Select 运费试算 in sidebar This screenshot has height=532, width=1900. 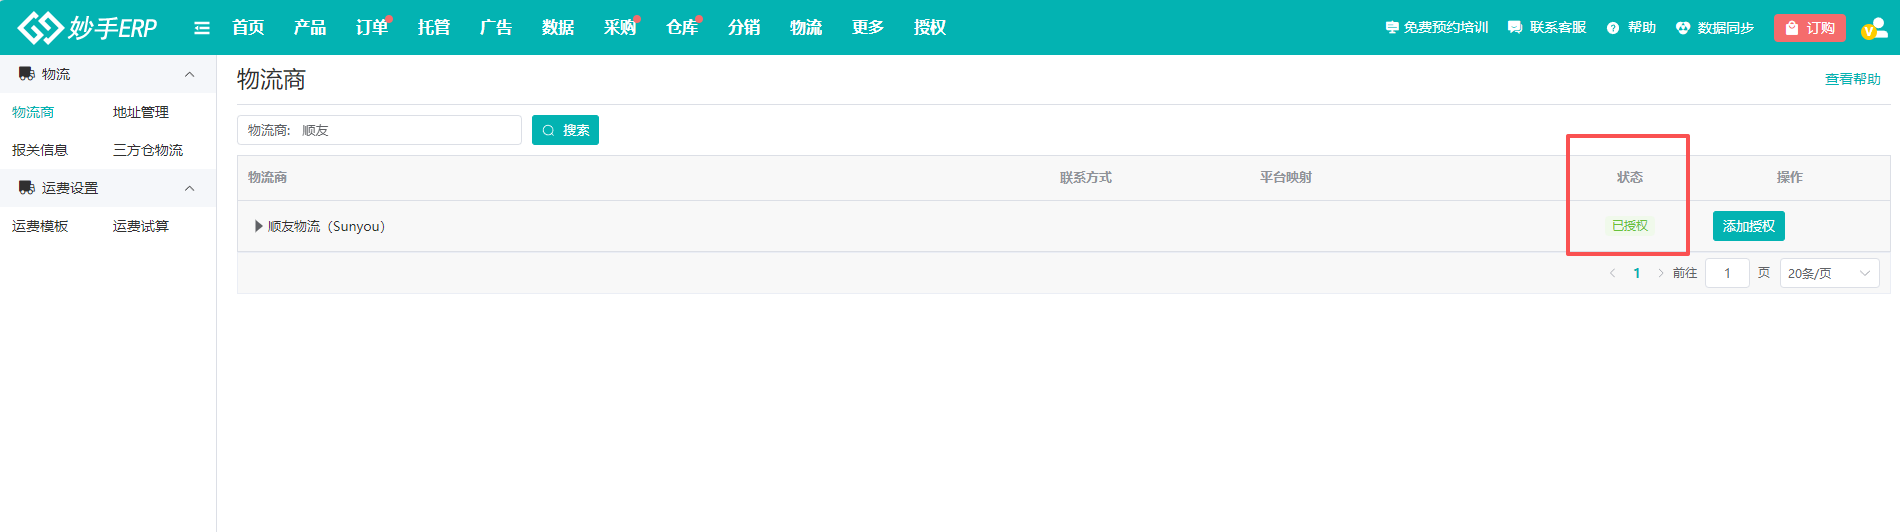(141, 226)
